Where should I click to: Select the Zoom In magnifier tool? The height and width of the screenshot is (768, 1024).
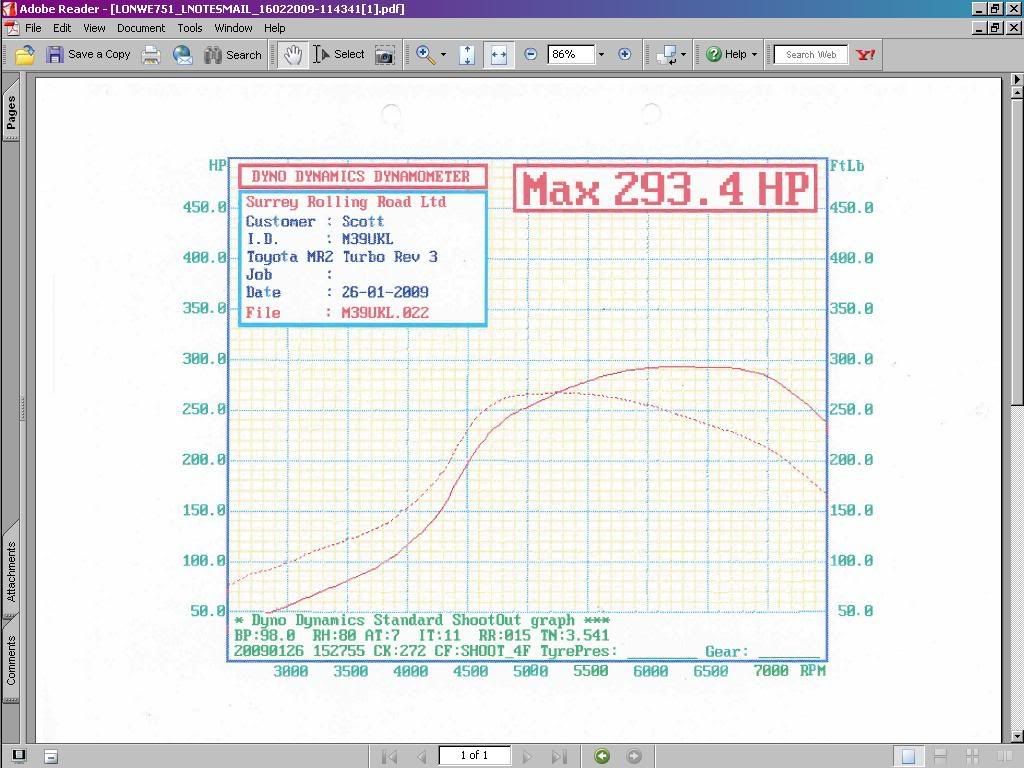[426, 55]
